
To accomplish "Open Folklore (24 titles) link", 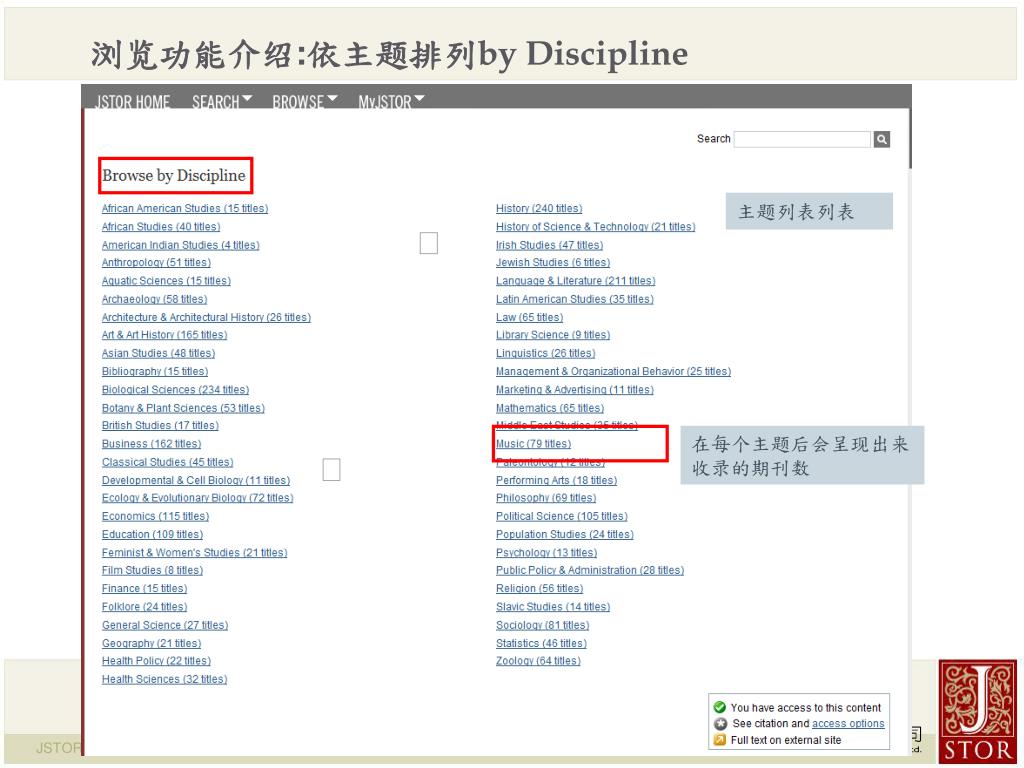I will click(x=144, y=607).
